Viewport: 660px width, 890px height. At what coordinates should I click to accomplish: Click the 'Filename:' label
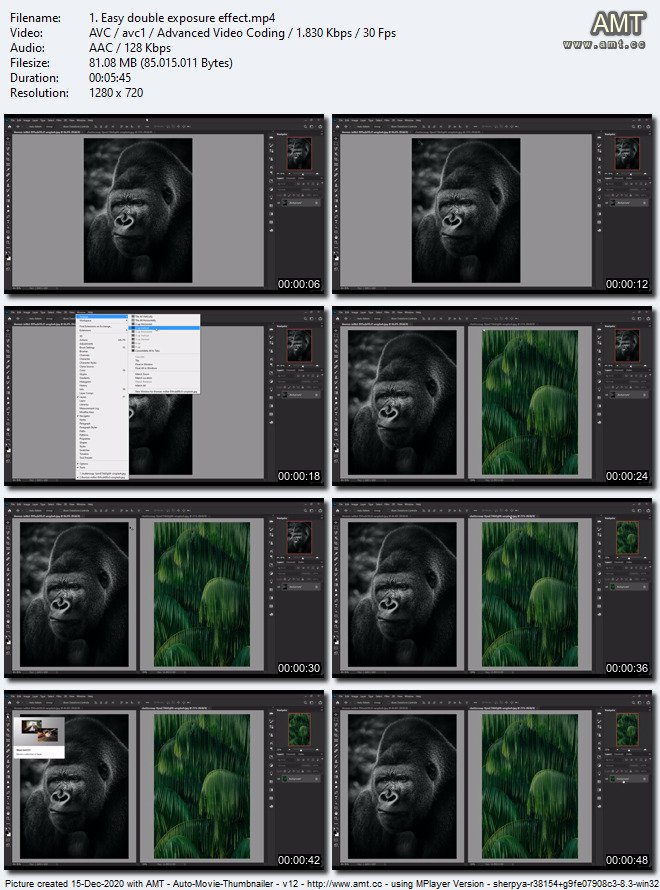35,18
